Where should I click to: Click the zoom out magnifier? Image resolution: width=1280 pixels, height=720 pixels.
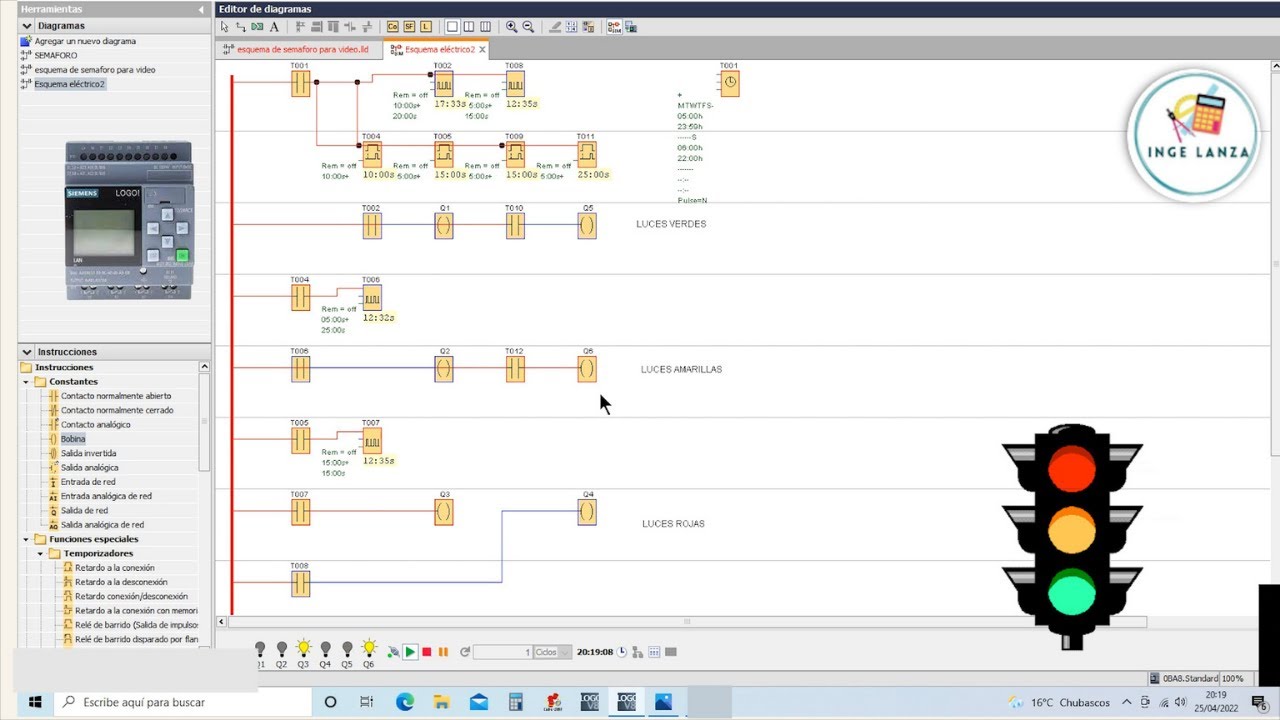coord(528,27)
